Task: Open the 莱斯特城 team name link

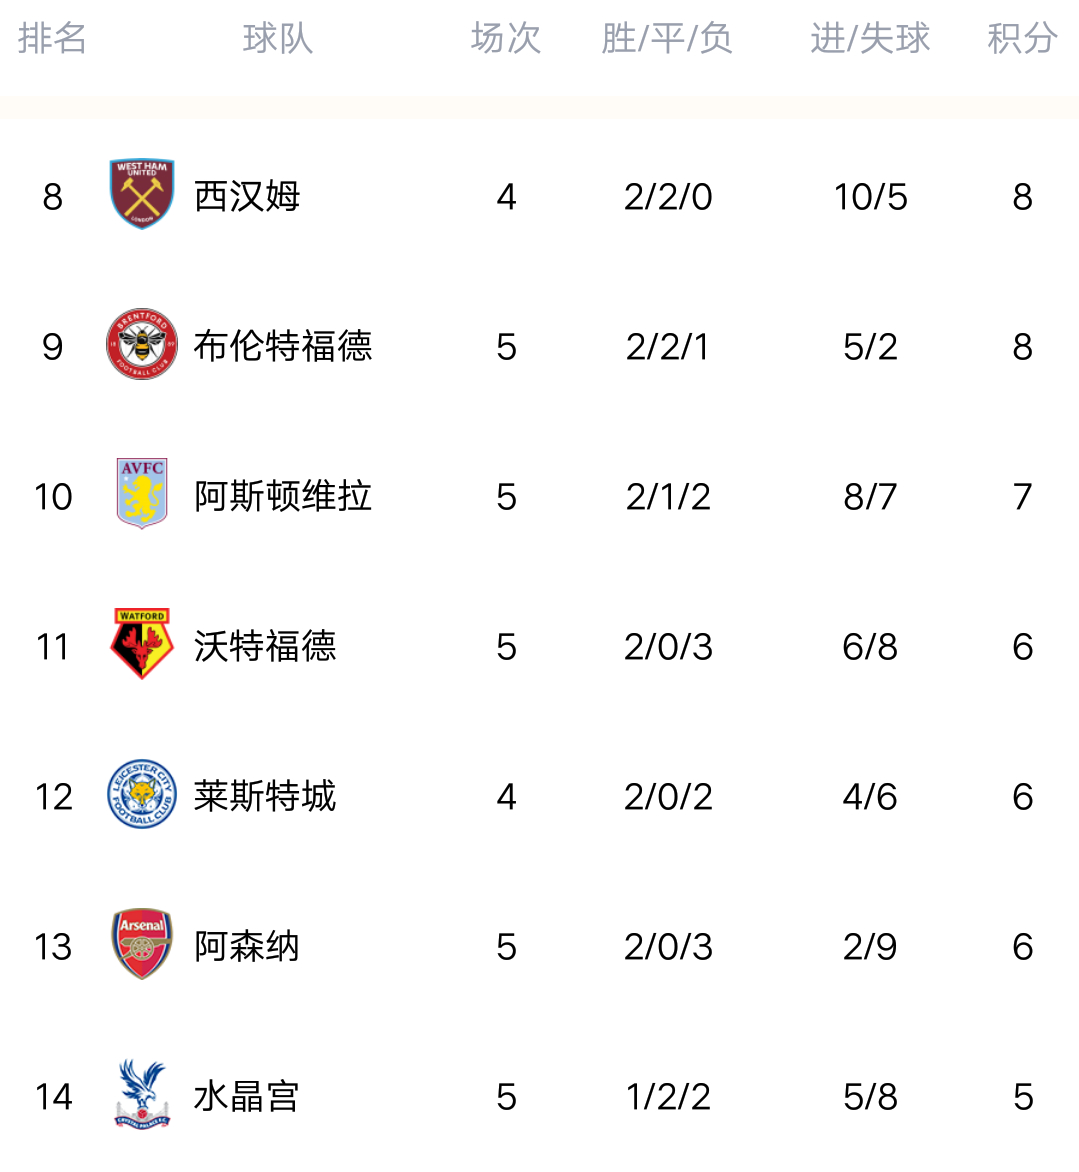Action: [x=265, y=796]
